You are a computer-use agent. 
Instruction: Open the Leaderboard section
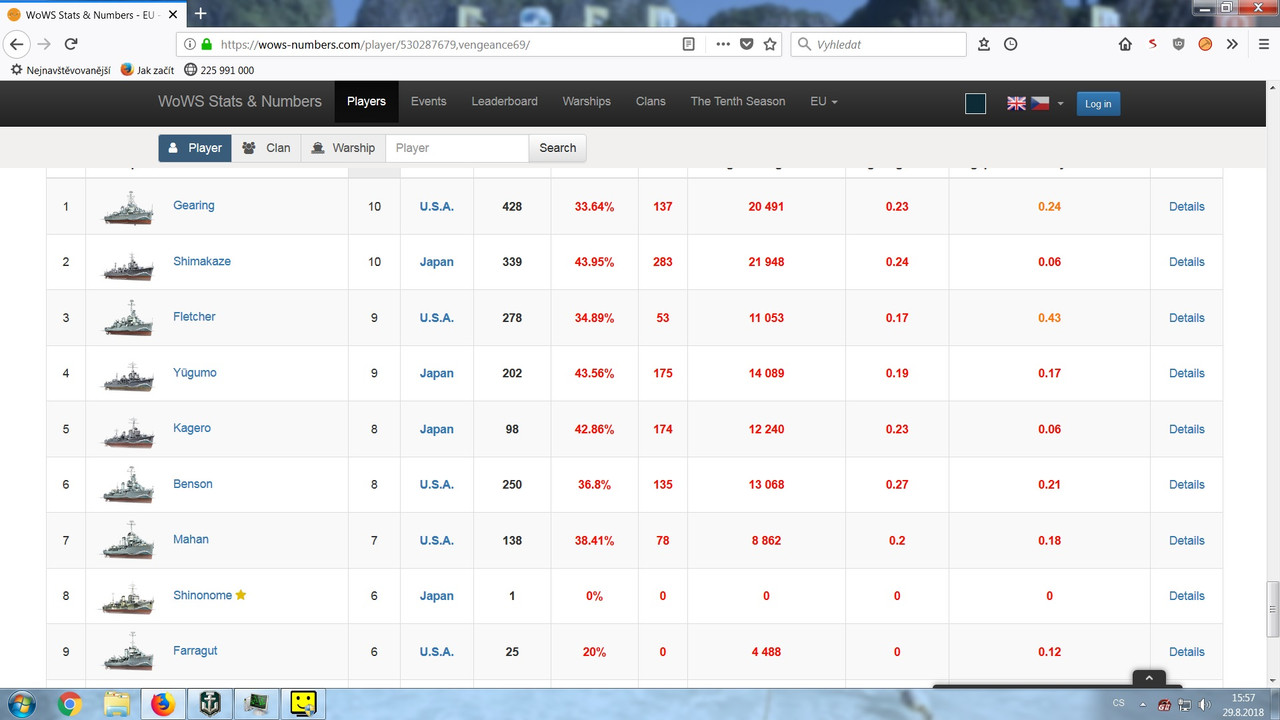tap(504, 101)
